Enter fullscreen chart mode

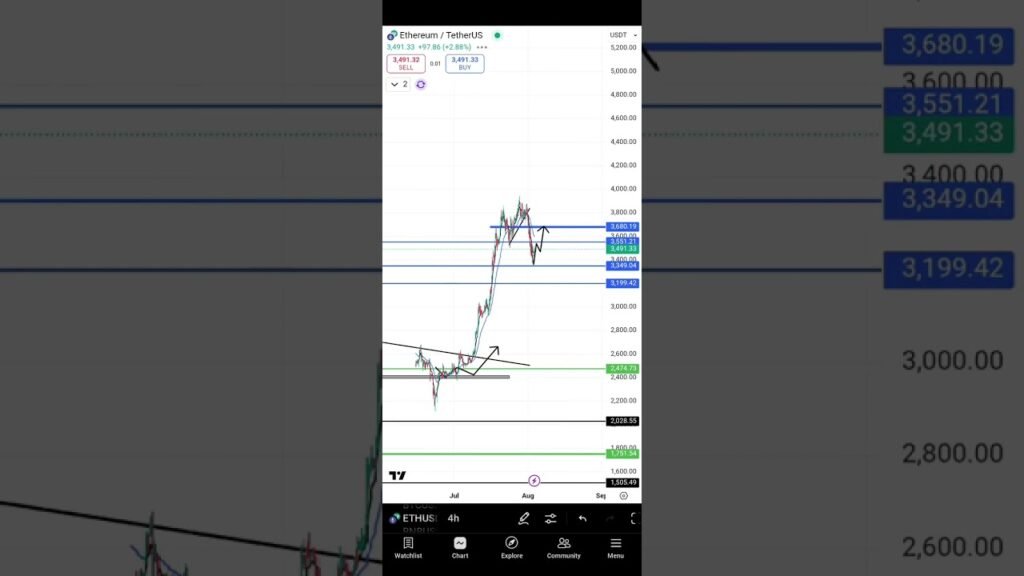[x=633, y=518]
